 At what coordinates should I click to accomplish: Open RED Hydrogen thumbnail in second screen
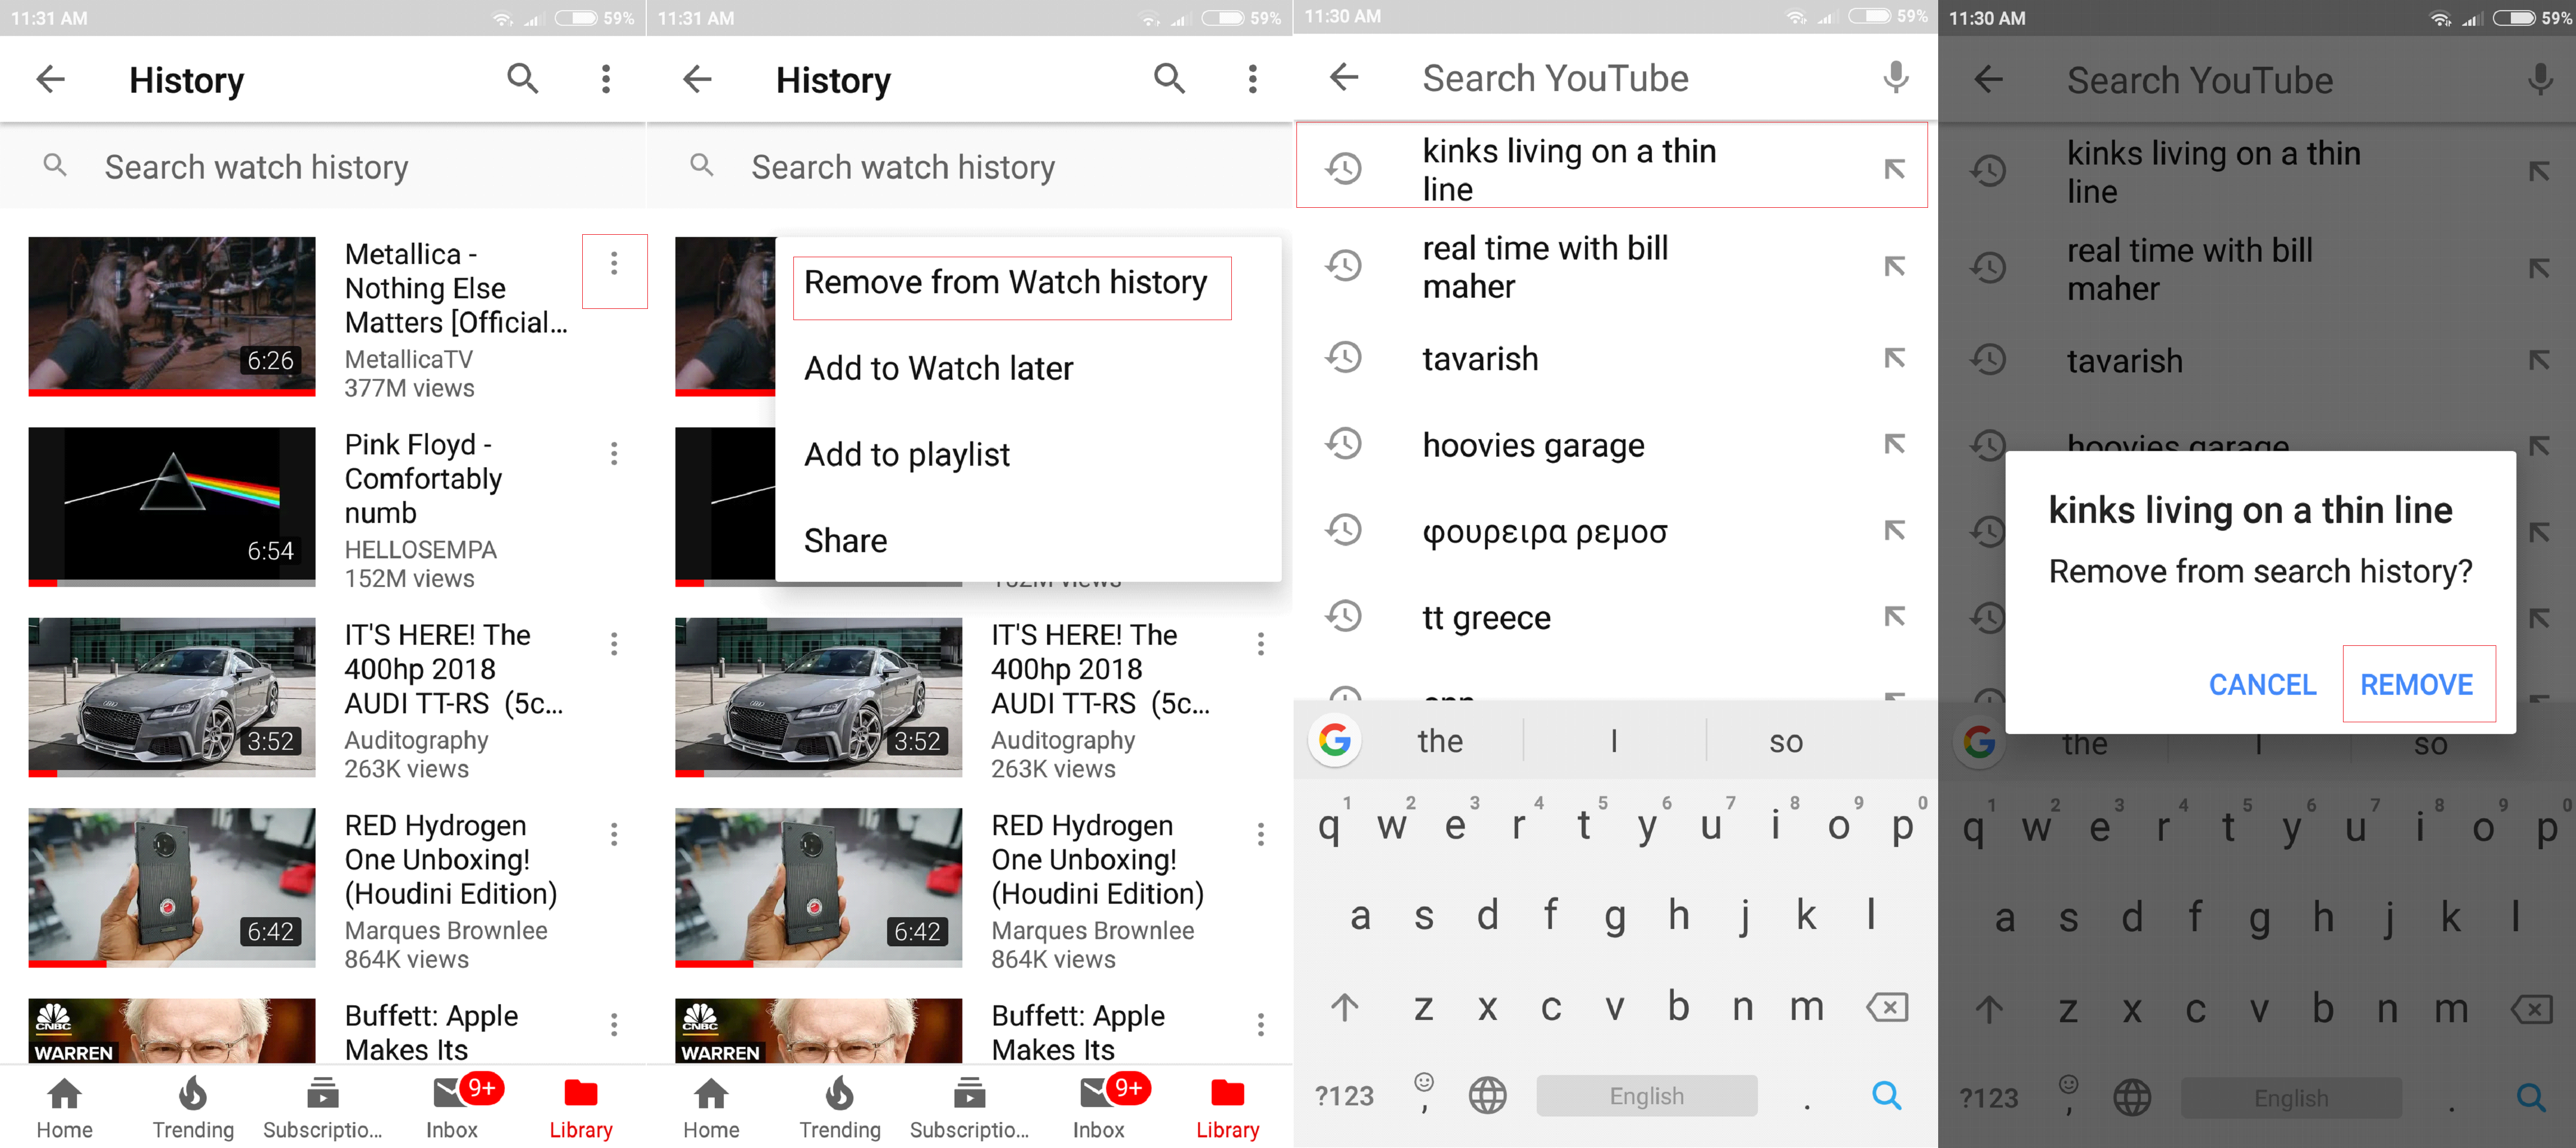pyautogui.click(x=819, y=888)
